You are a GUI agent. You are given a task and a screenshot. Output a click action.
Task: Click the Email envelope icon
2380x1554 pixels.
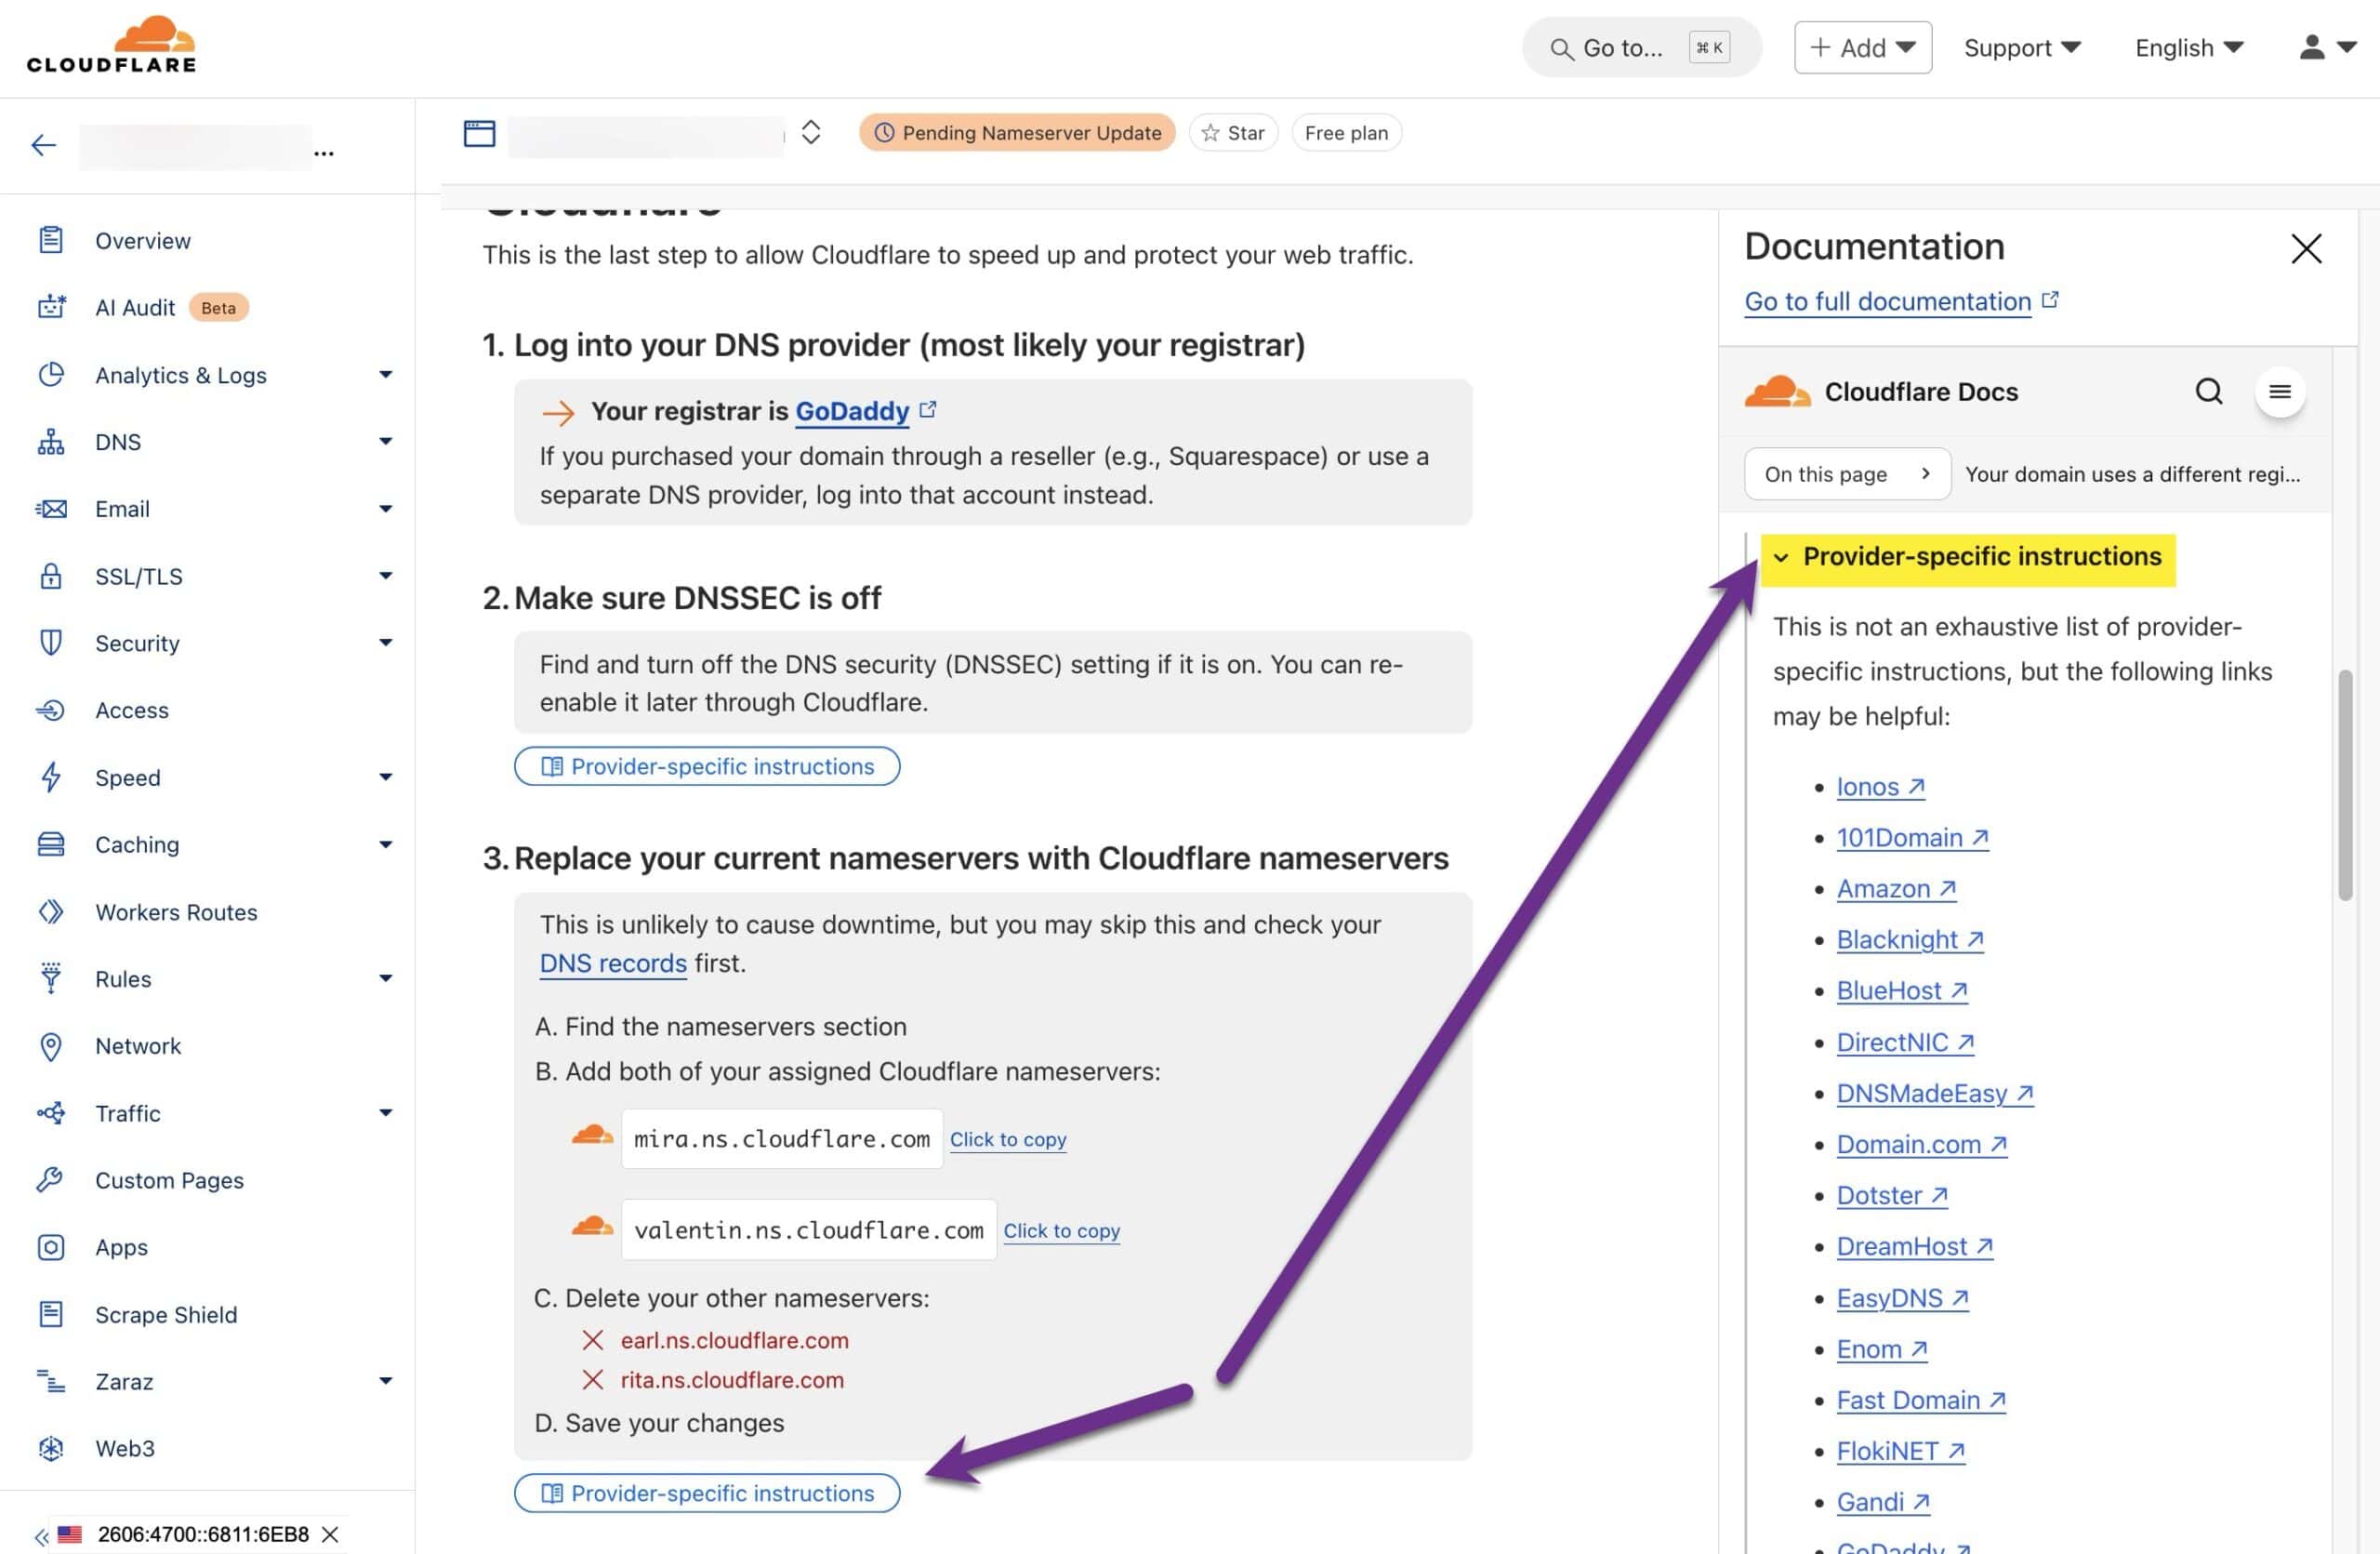[51, 509]
